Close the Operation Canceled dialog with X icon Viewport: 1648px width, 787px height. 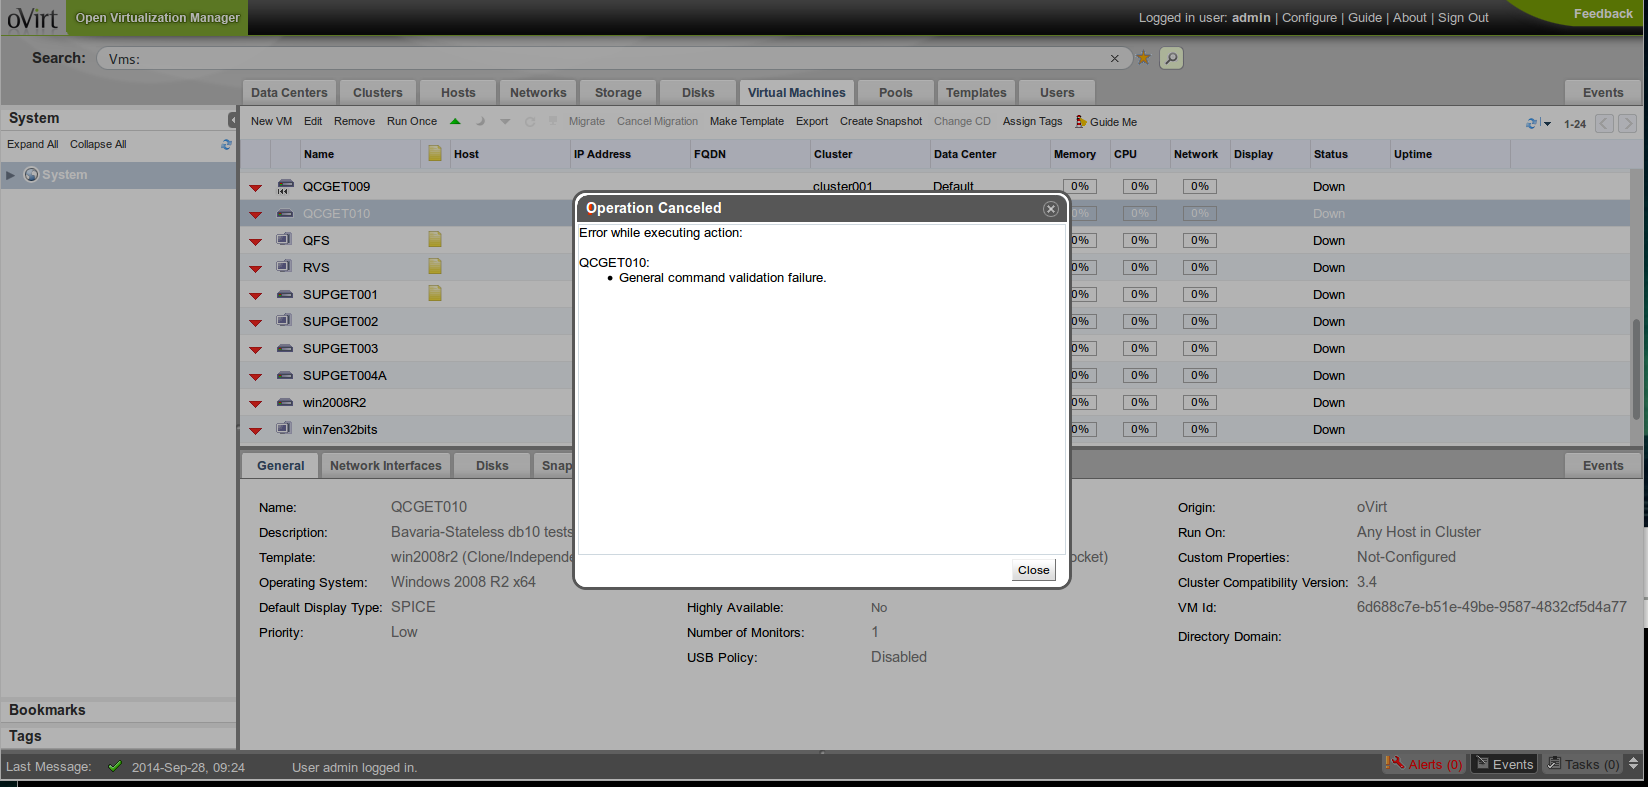tap(1050, 209)
